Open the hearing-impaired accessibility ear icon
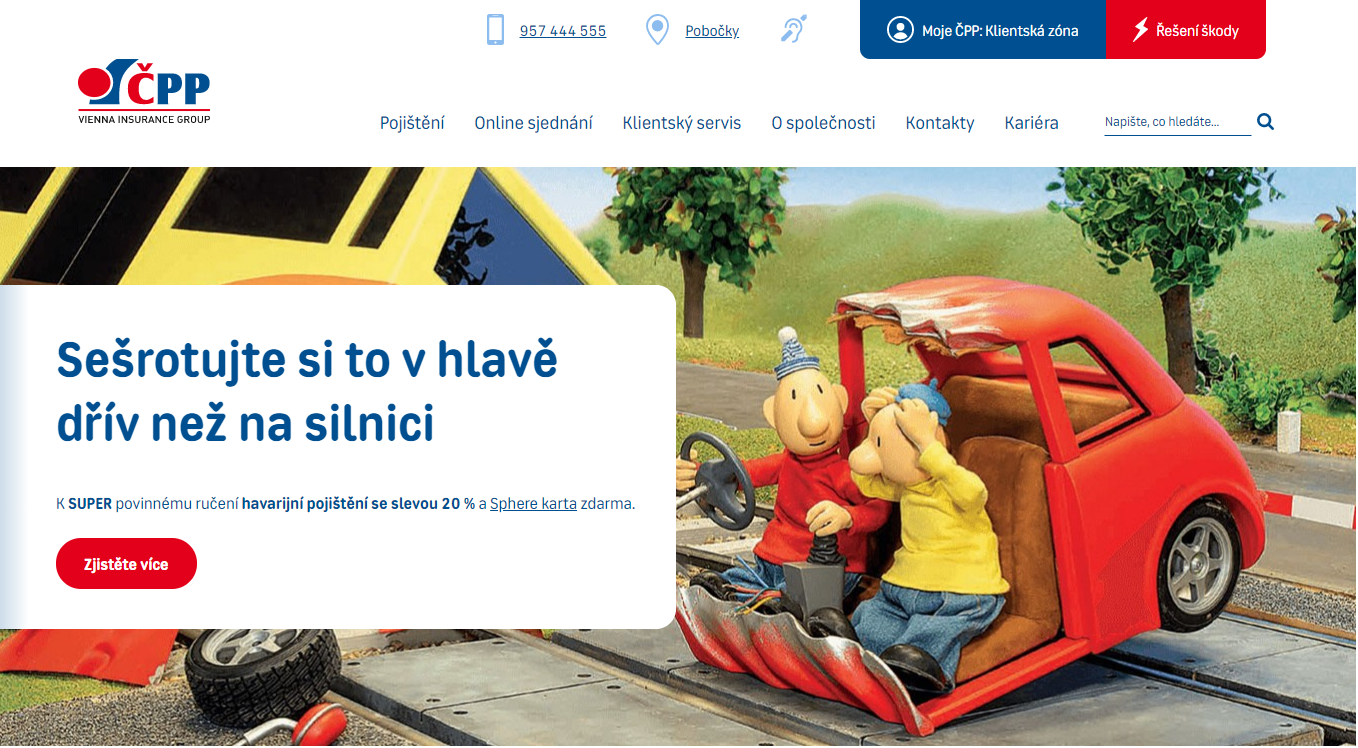 (793, 29)
